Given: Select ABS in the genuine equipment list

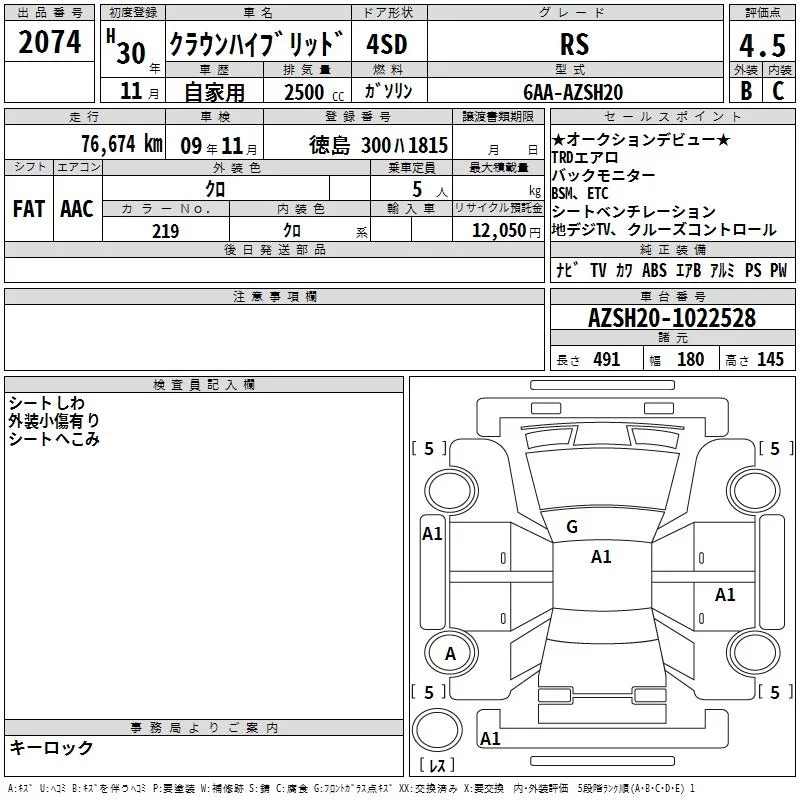Looking at the screenshot, I should click(654, 270).
